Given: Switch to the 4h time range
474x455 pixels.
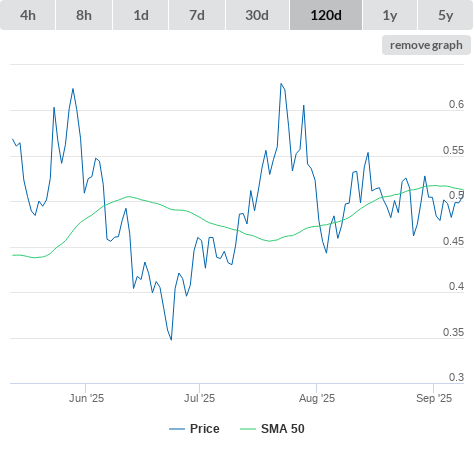Looking at the screenshot, I should 28,15.
